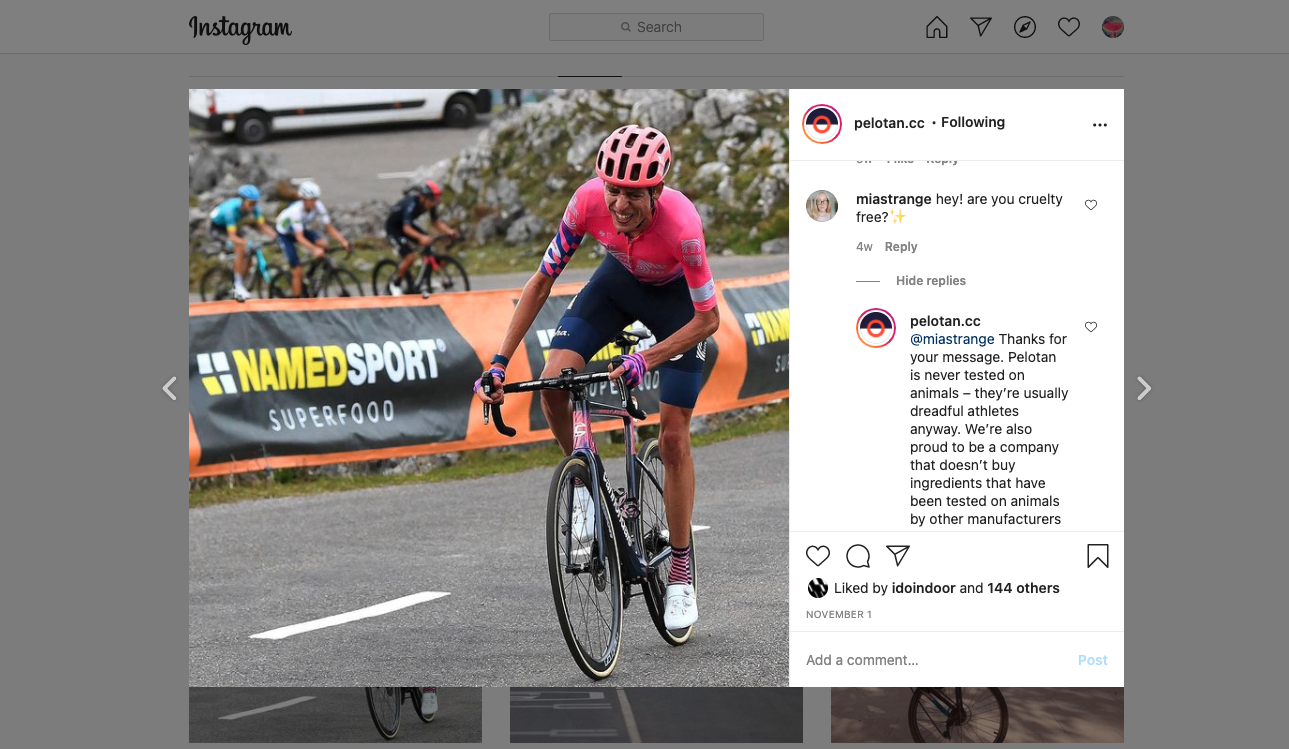
Task: Open your profile avatar in header
Action: [x=1113, y=27]
